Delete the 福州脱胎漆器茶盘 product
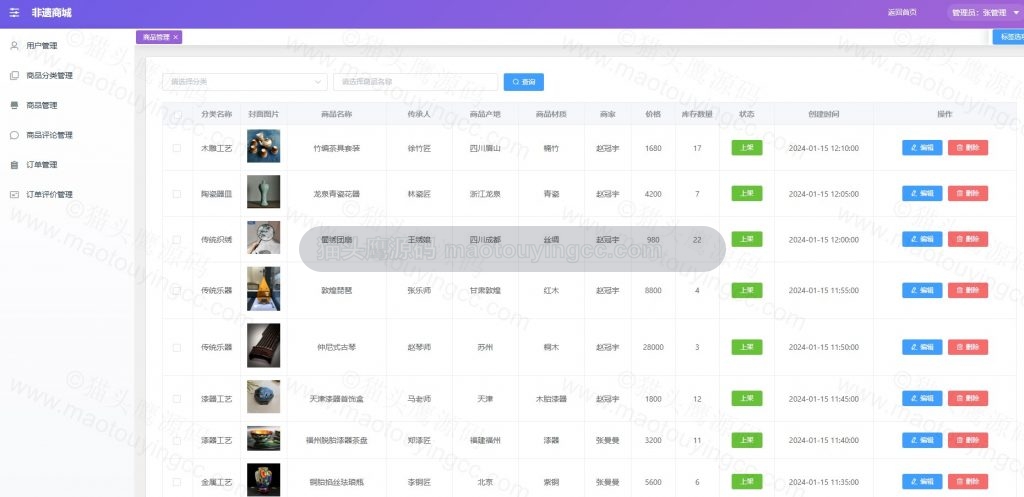The height and width of the screenshot is (497, 1024). [968, 440]
